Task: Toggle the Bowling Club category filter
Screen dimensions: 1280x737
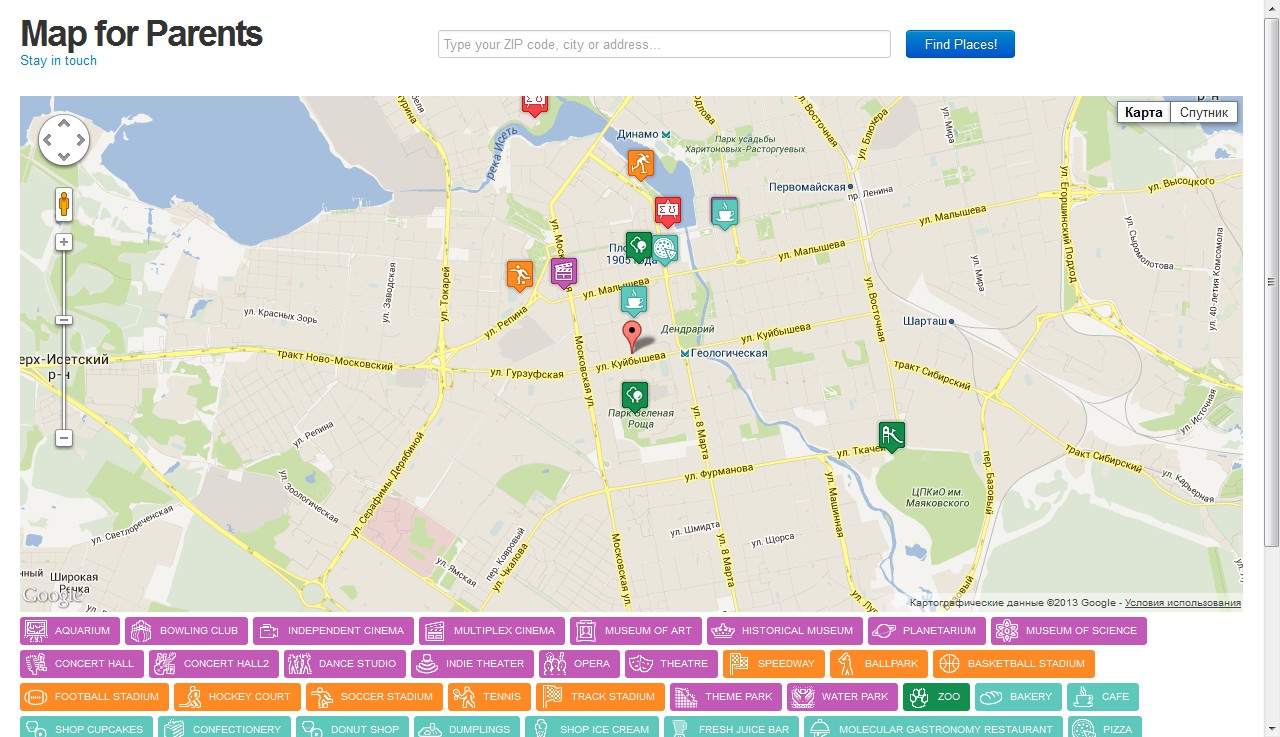Action: coord(186,631)
